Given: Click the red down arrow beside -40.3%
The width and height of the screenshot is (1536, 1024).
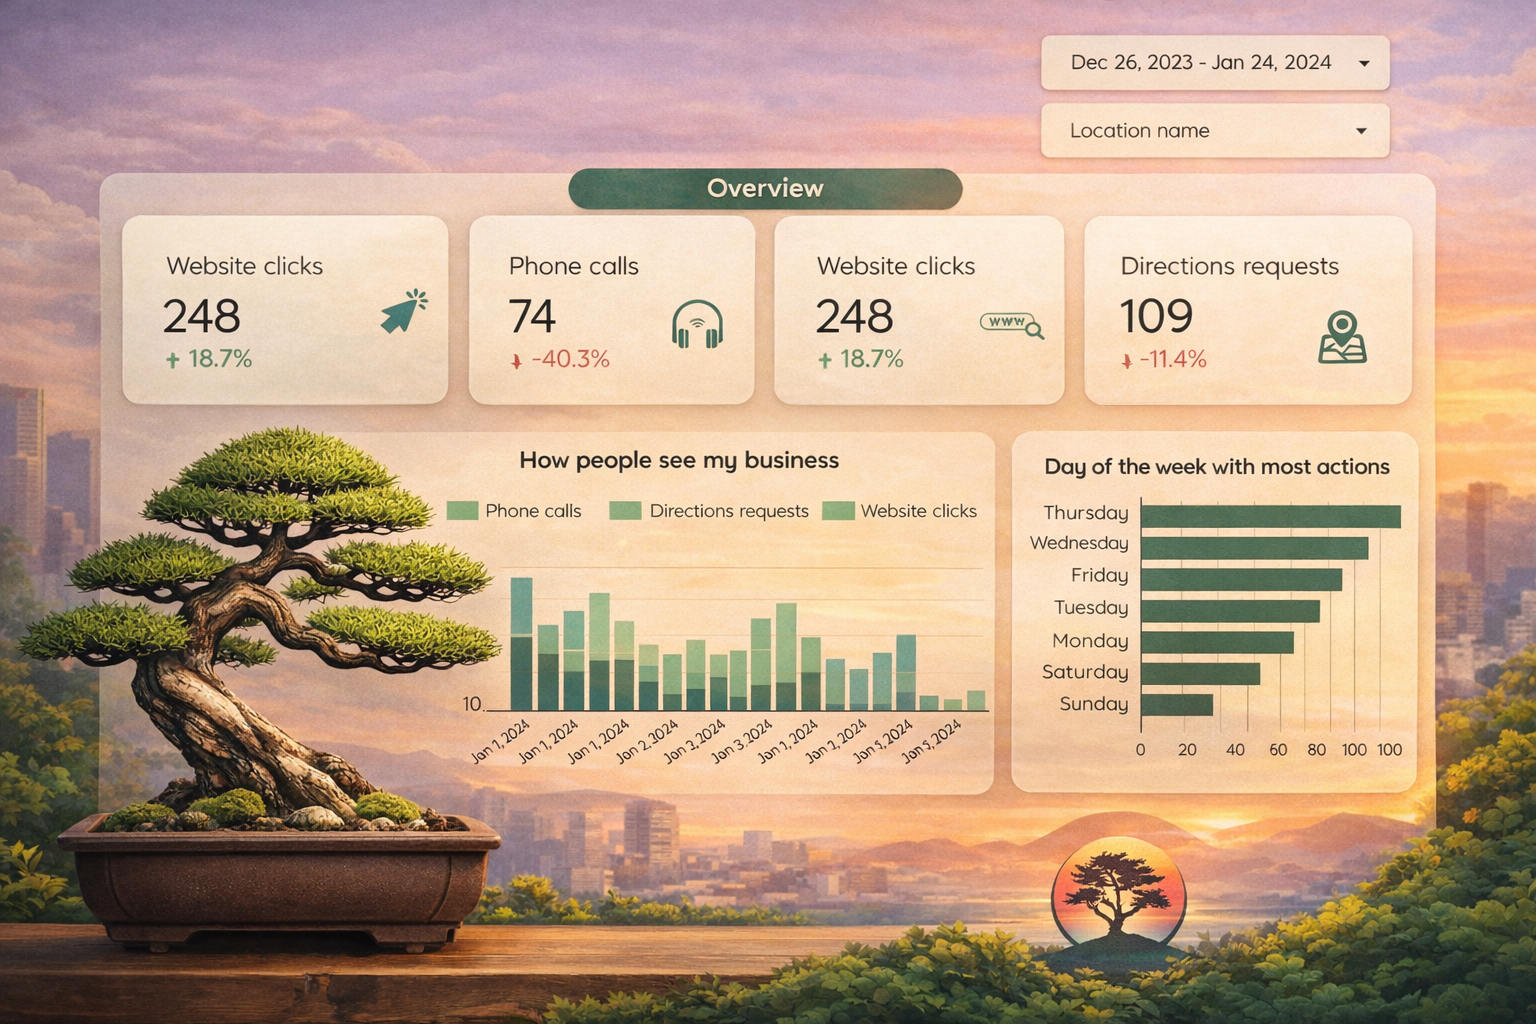Looking at the screenshot, I should coord(516,361).
